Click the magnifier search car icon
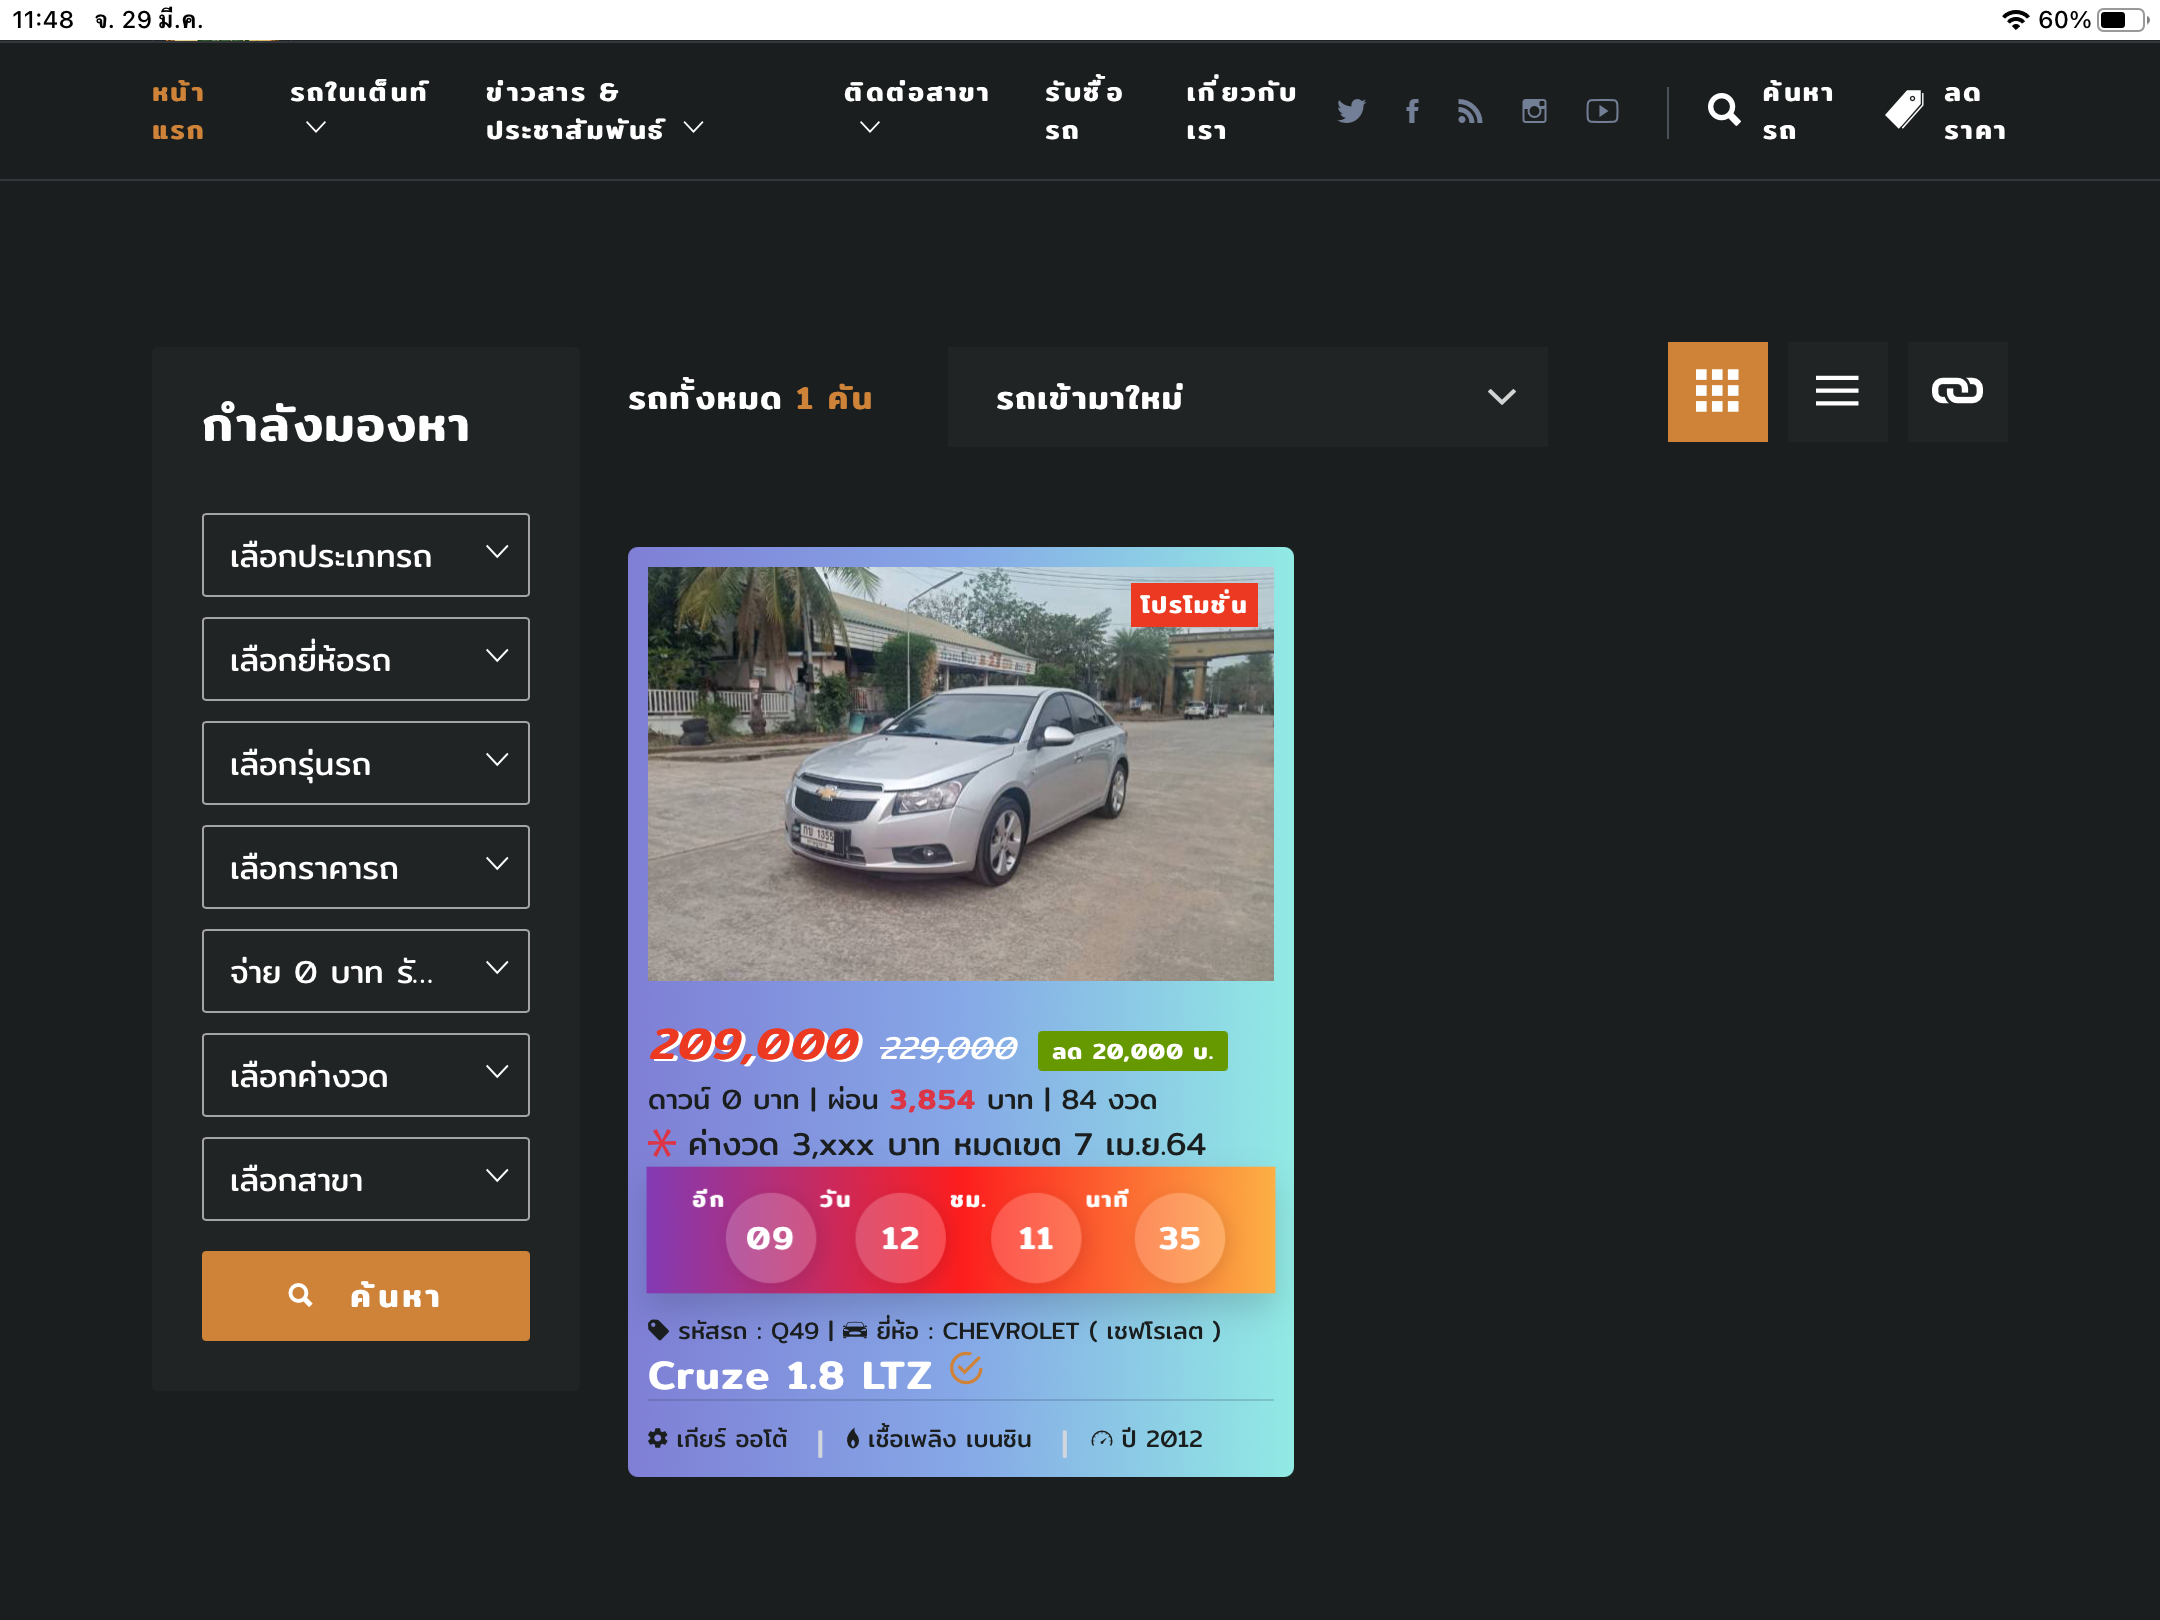2160x1620 pixels. click(1724, 110)
